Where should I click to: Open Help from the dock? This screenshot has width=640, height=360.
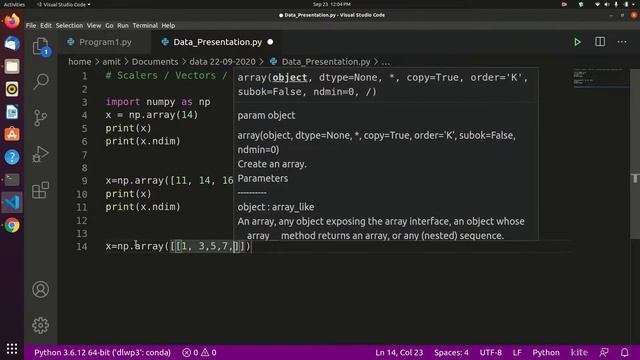tap(12, 157)
